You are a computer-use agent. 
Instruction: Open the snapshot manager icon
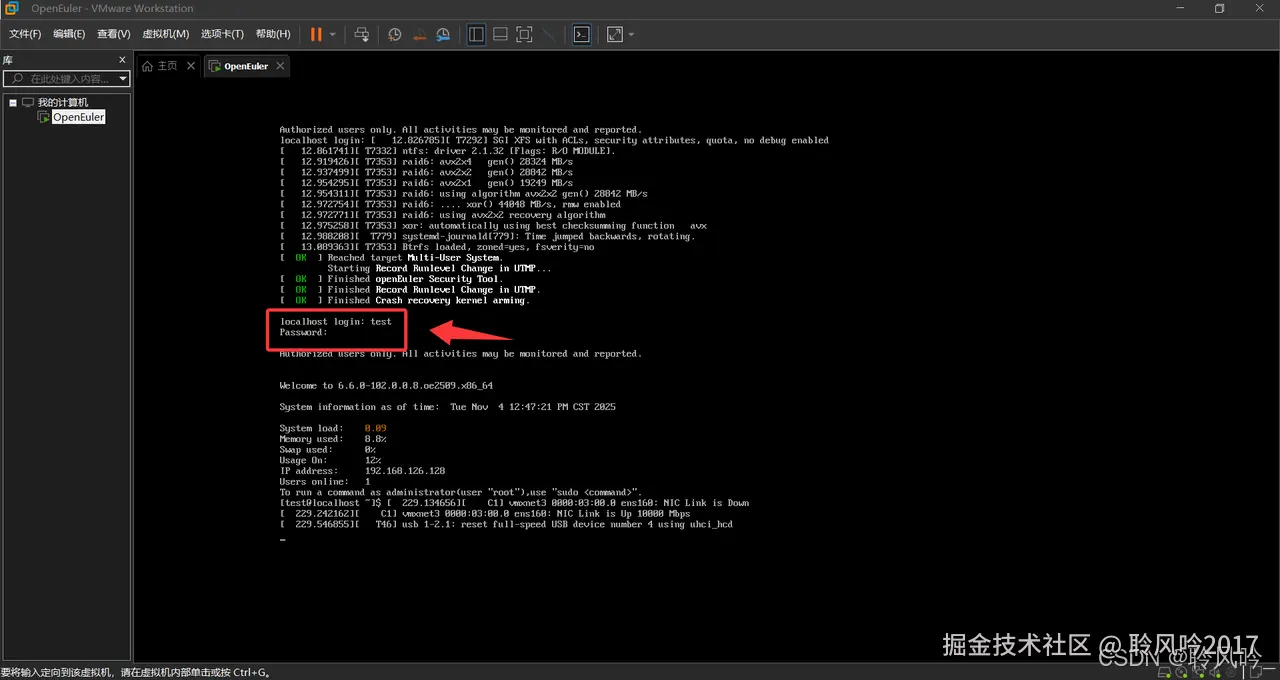pyautogui.click(x=443, y=34)
